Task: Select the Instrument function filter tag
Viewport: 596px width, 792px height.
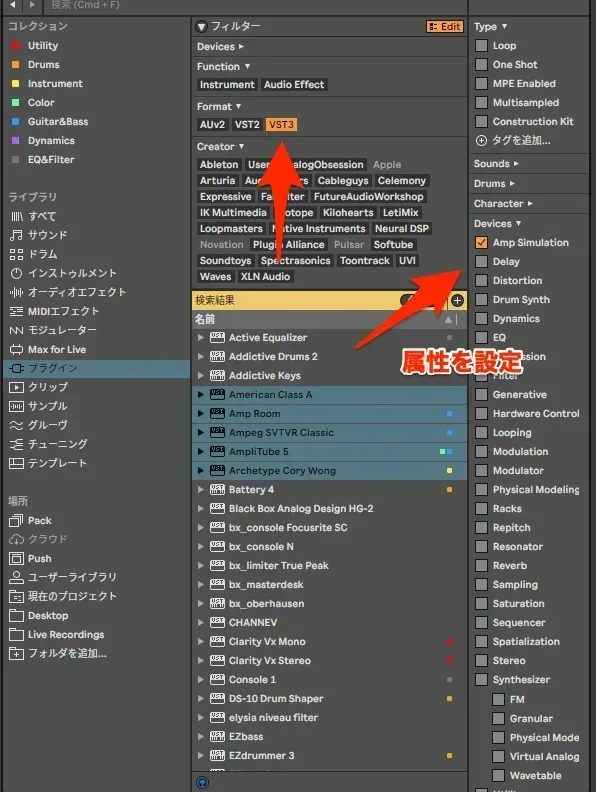Action: 227,84
